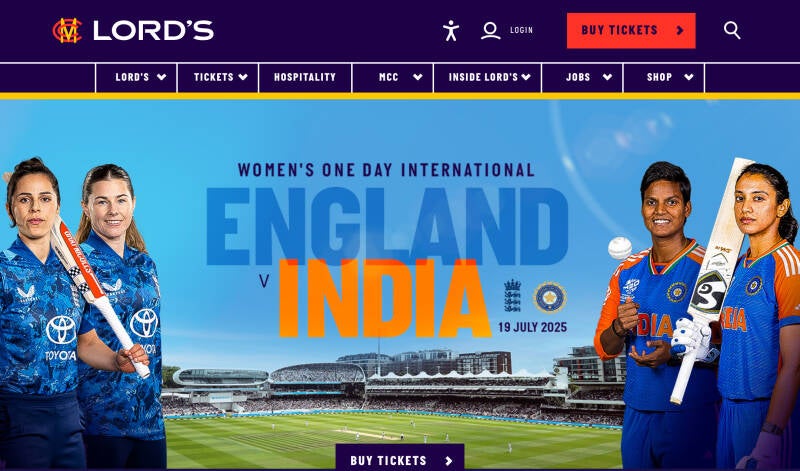
Task: Click the arrow on header Buy Tickets
Action: [x=680, y=30]
